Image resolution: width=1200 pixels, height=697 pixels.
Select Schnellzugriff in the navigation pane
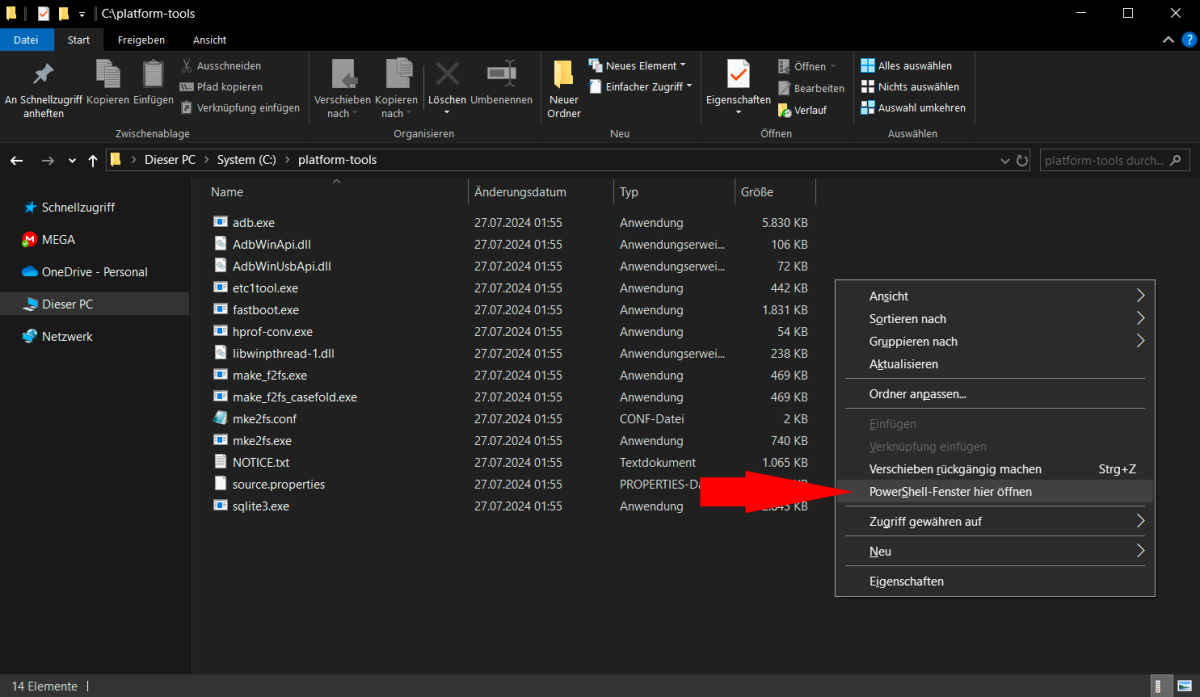pos(78,207)
